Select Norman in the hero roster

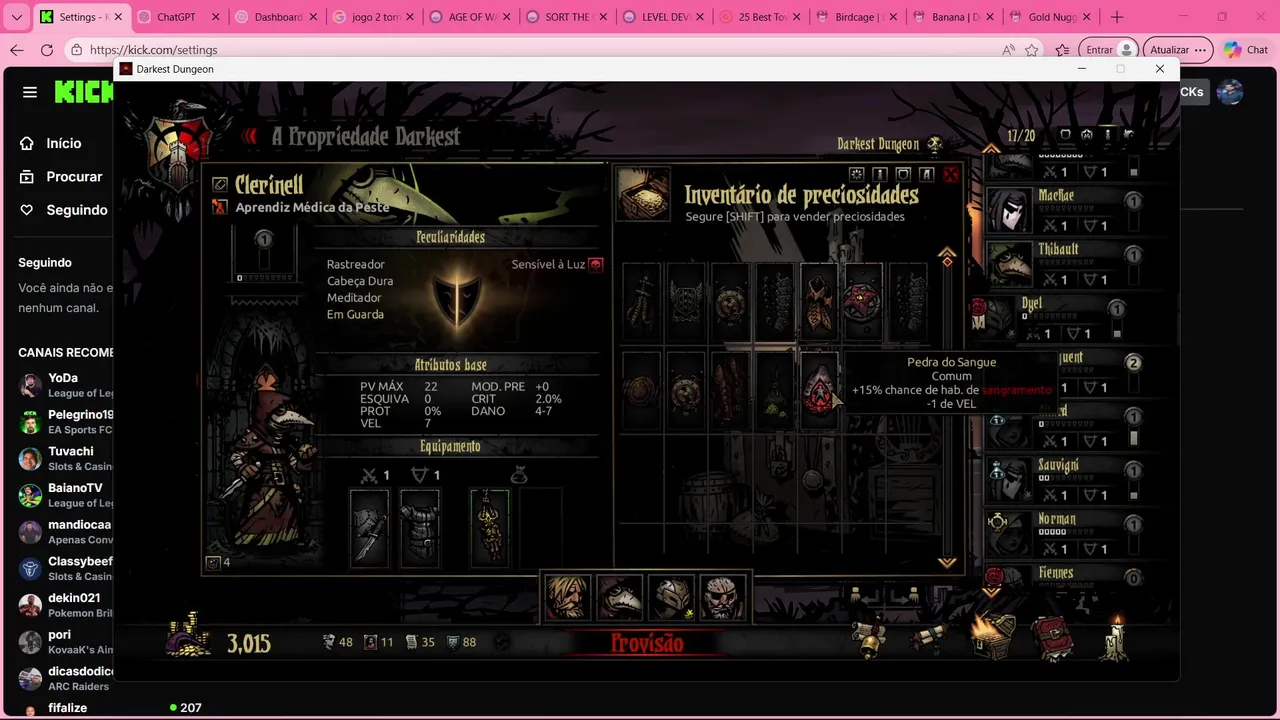pos(1063,534)
